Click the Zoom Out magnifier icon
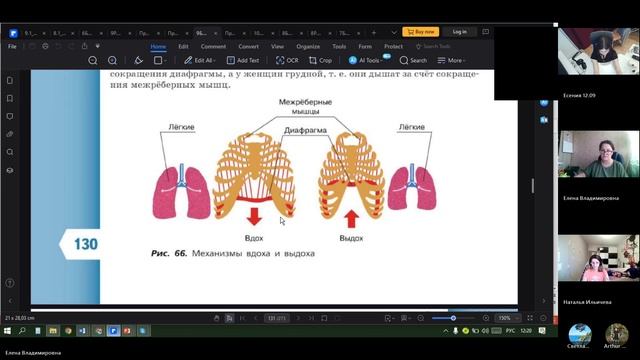Screen dimensions: 640x360 [x=93, y=60]
